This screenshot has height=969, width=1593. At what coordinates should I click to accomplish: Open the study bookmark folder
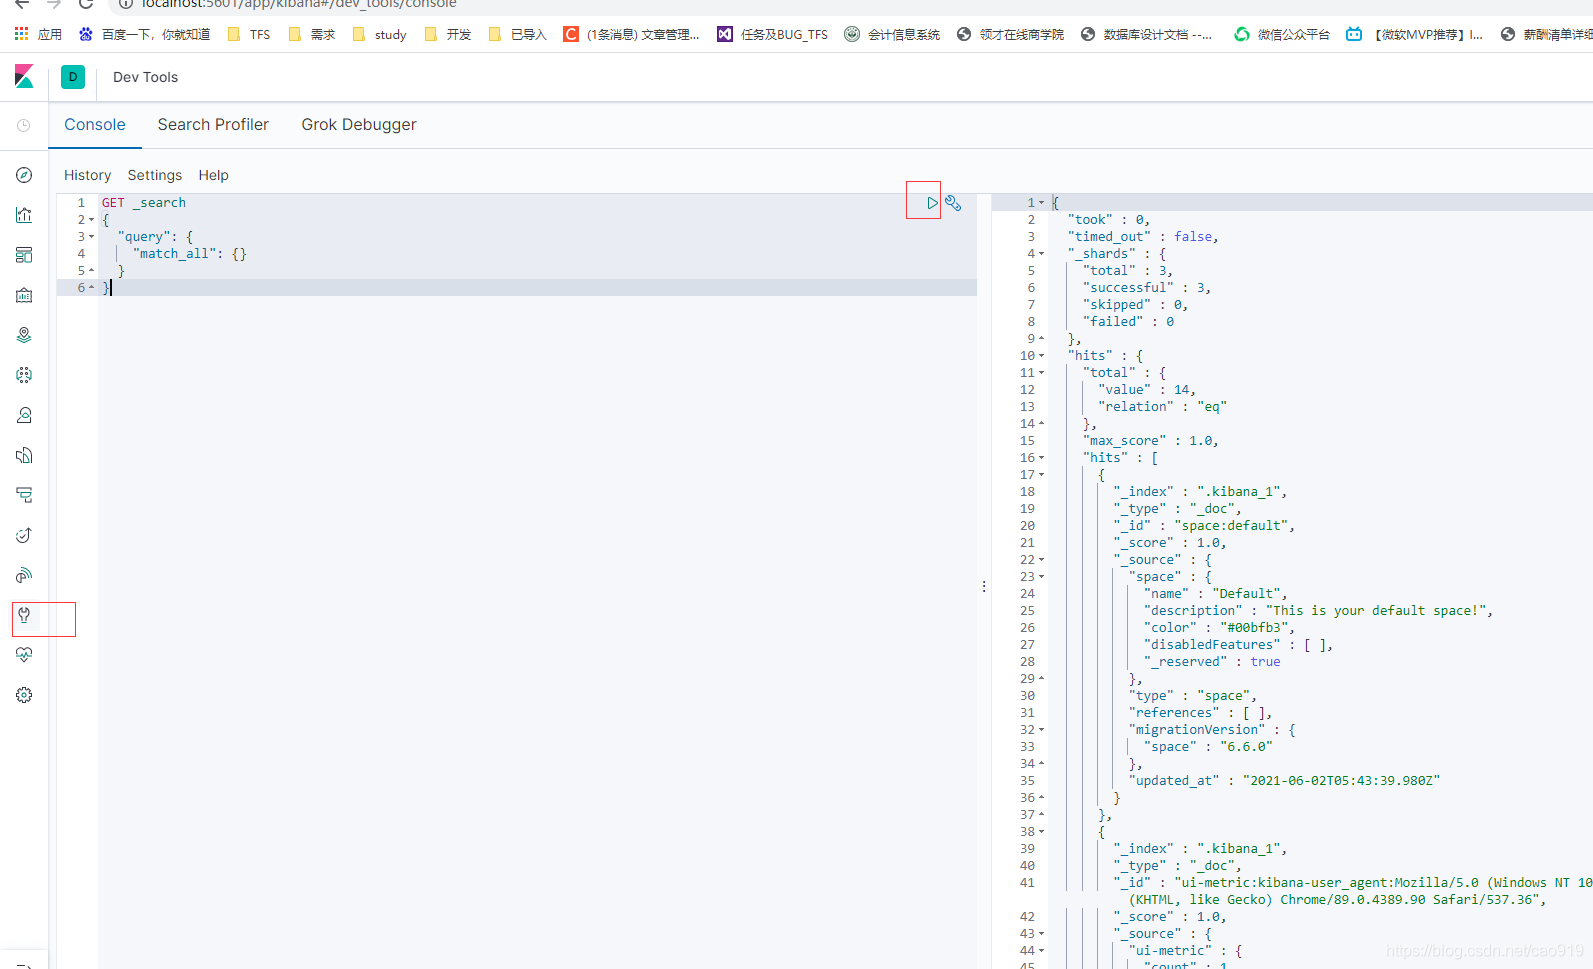(380, 34)
